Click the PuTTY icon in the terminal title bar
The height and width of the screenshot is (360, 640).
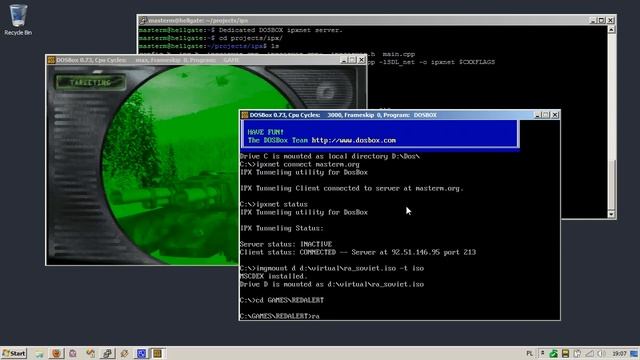[142, 20]
